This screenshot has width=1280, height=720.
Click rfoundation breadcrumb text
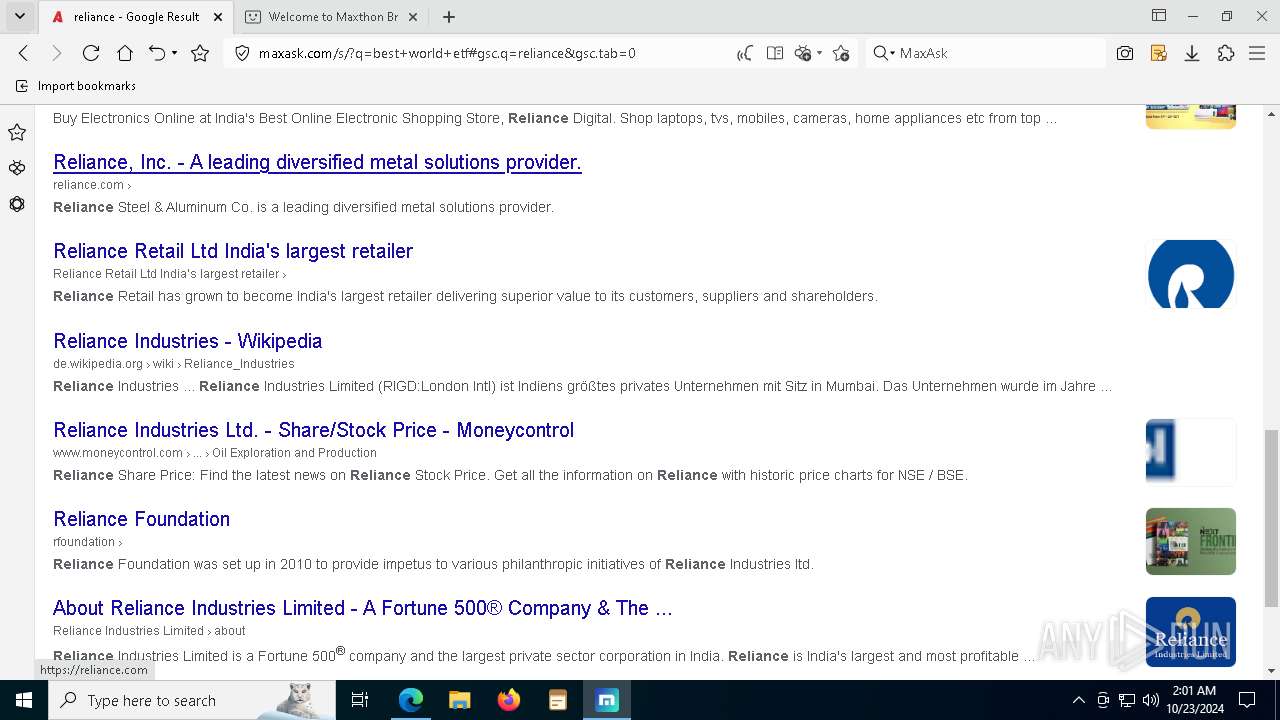84,542
